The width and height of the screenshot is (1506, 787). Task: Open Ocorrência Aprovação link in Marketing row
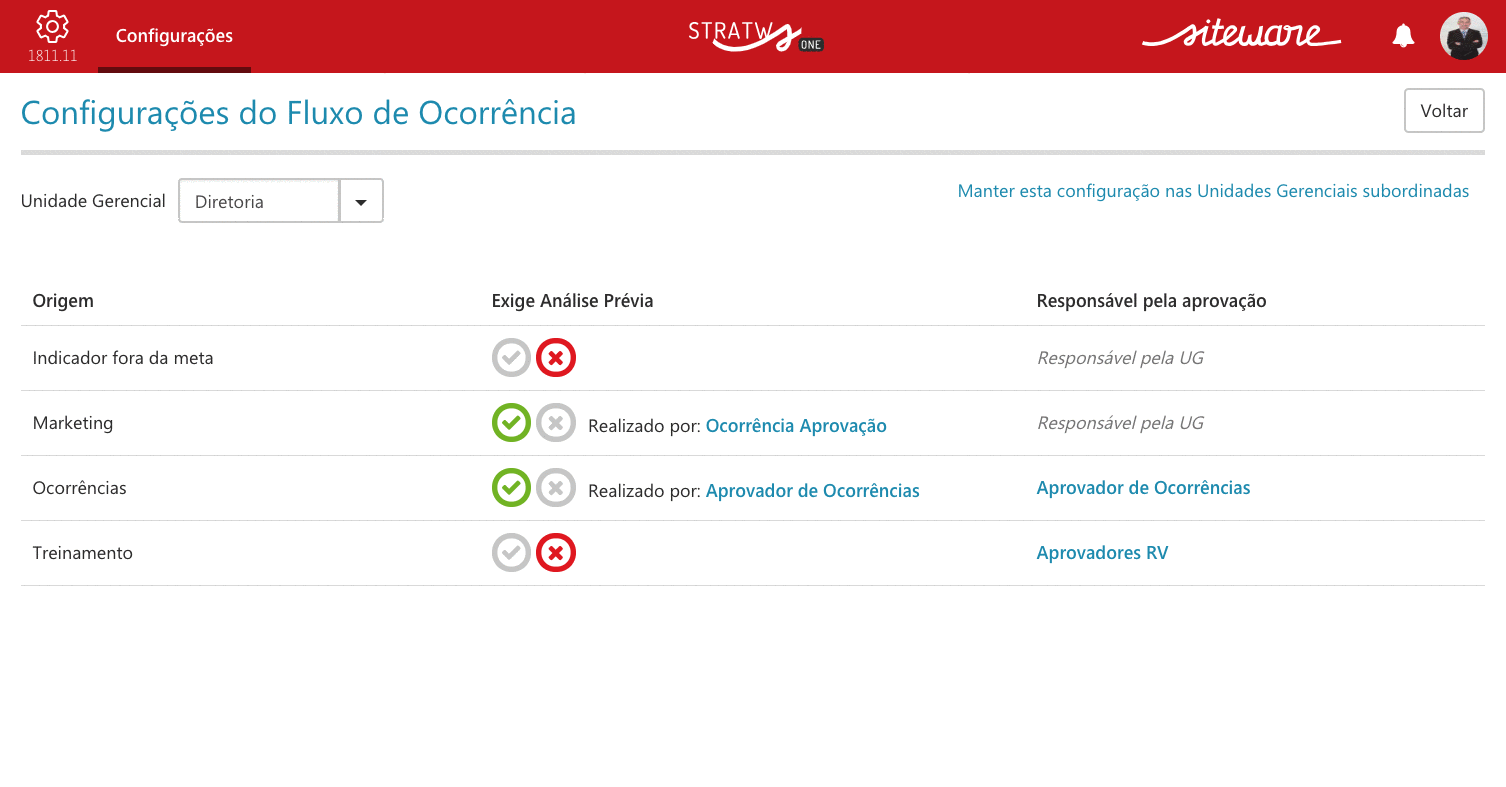pyautogui.click(x=796, y=426)
